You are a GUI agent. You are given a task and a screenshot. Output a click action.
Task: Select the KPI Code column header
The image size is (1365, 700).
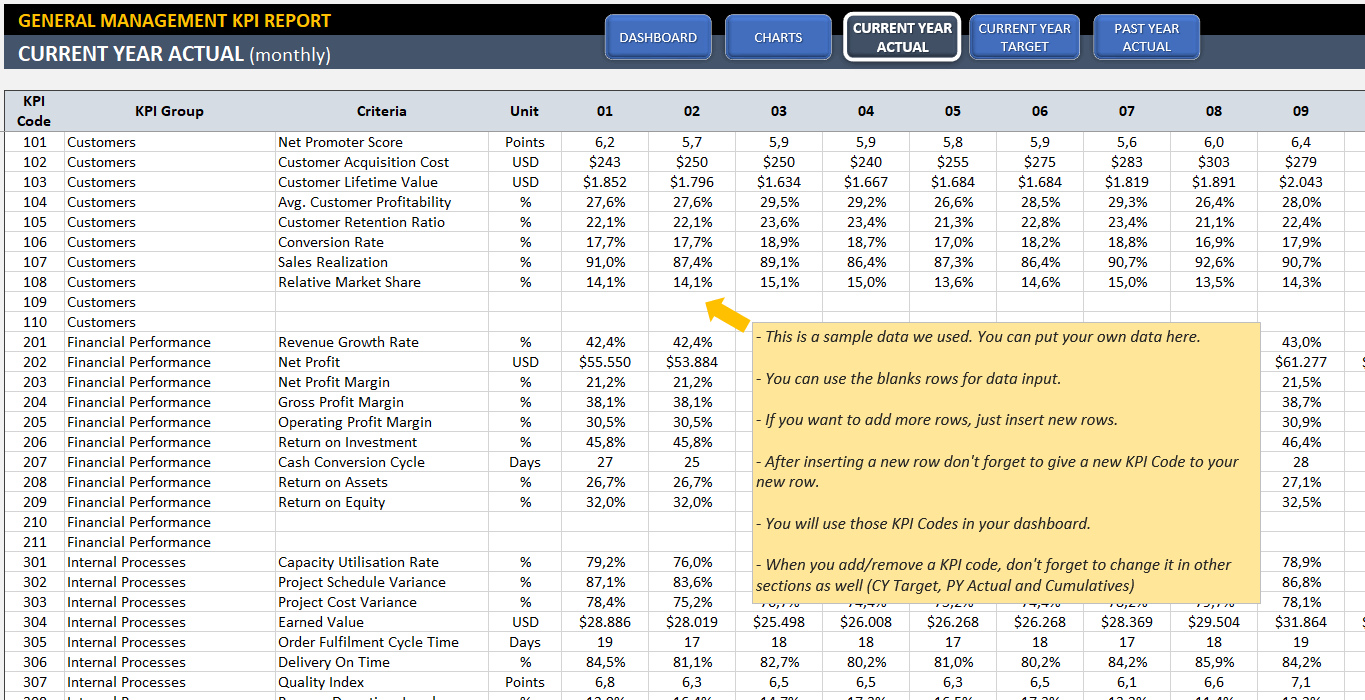(33, 110)
